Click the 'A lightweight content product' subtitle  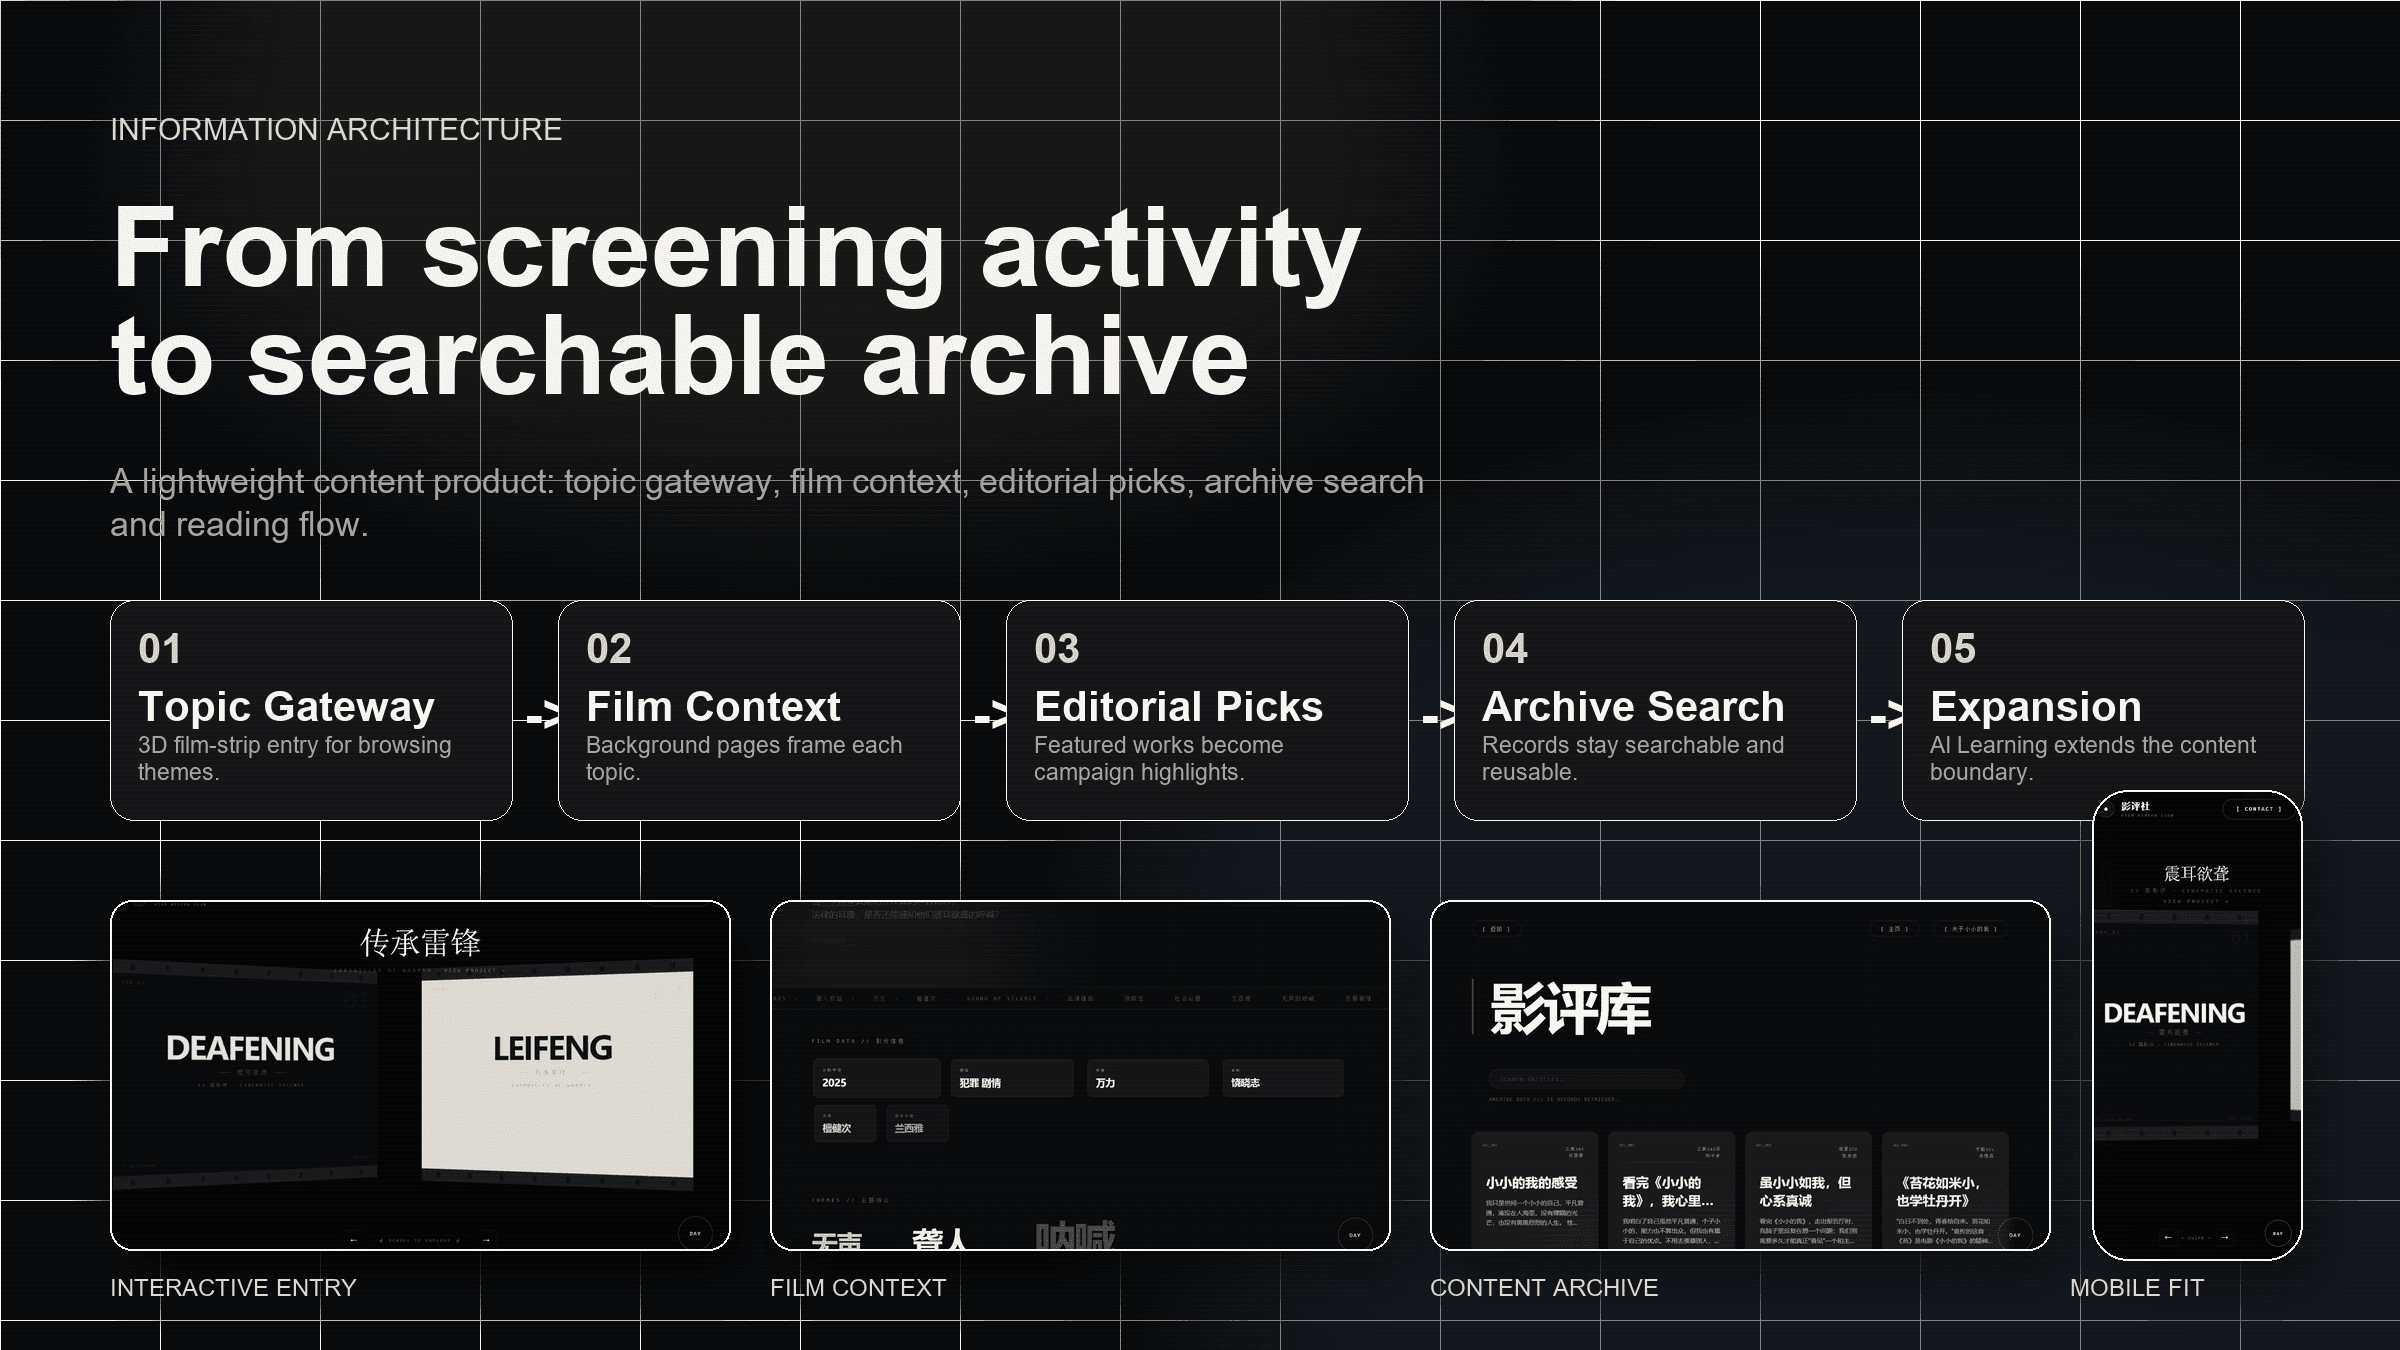(x=767, y=503)
